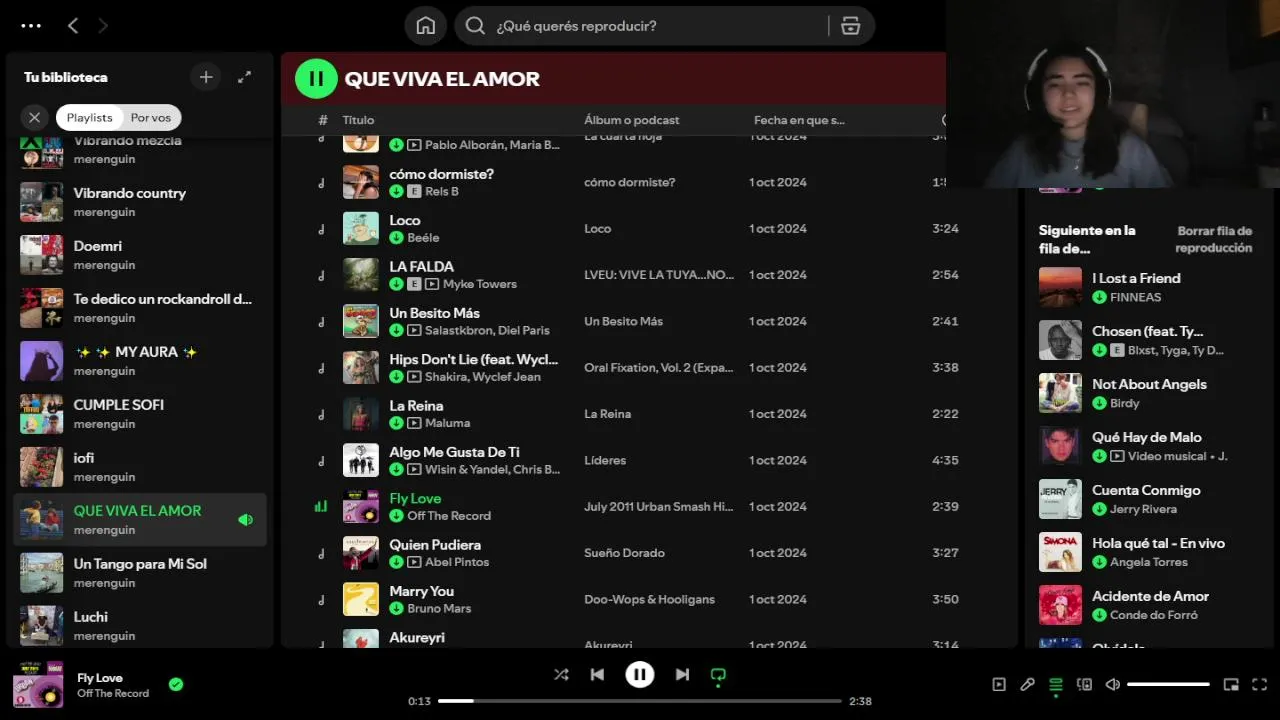Toggle the green repeat button
The height and width of the screenshot is (720, 1280).
[x=718, y=675]
